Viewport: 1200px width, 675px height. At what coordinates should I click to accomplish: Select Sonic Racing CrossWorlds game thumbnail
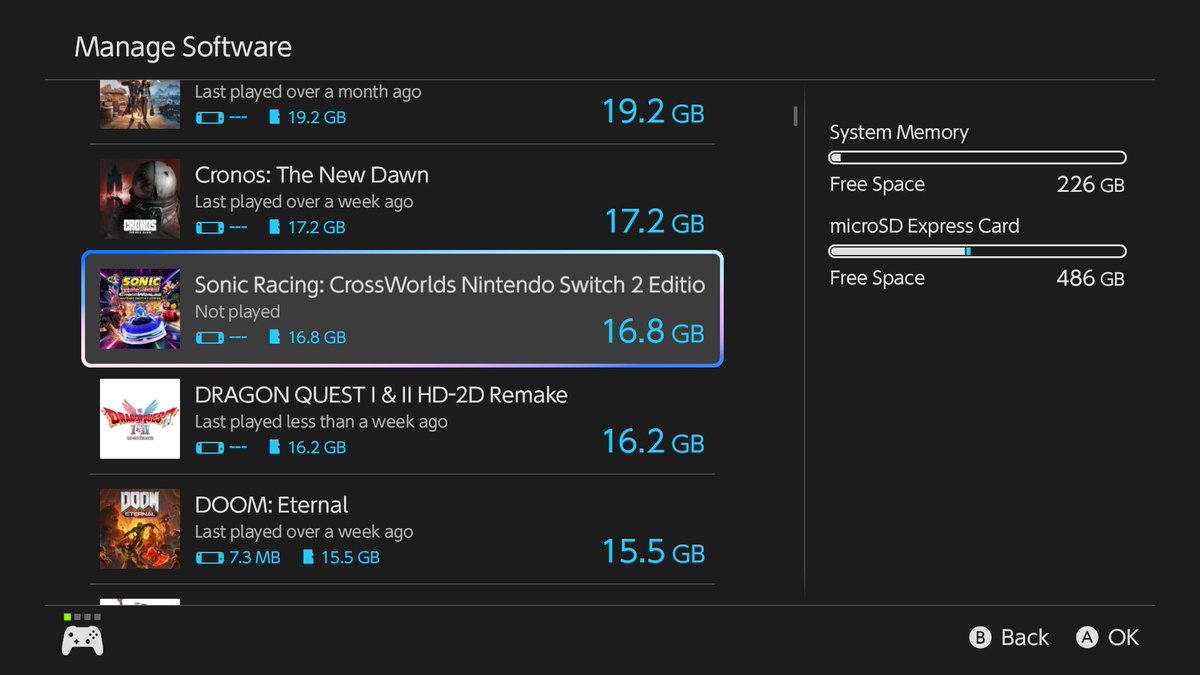coord(140,309)
